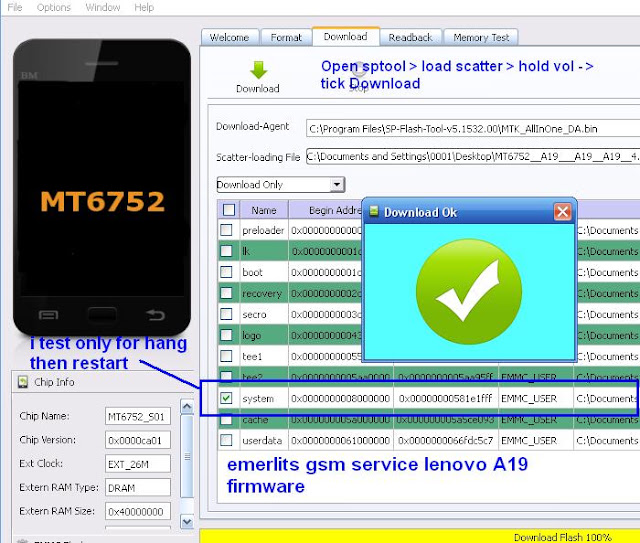Viewport: 640px width, 543px height.
Task: Check the preloader partition checkbox
Action: click(x=226, y=230)
